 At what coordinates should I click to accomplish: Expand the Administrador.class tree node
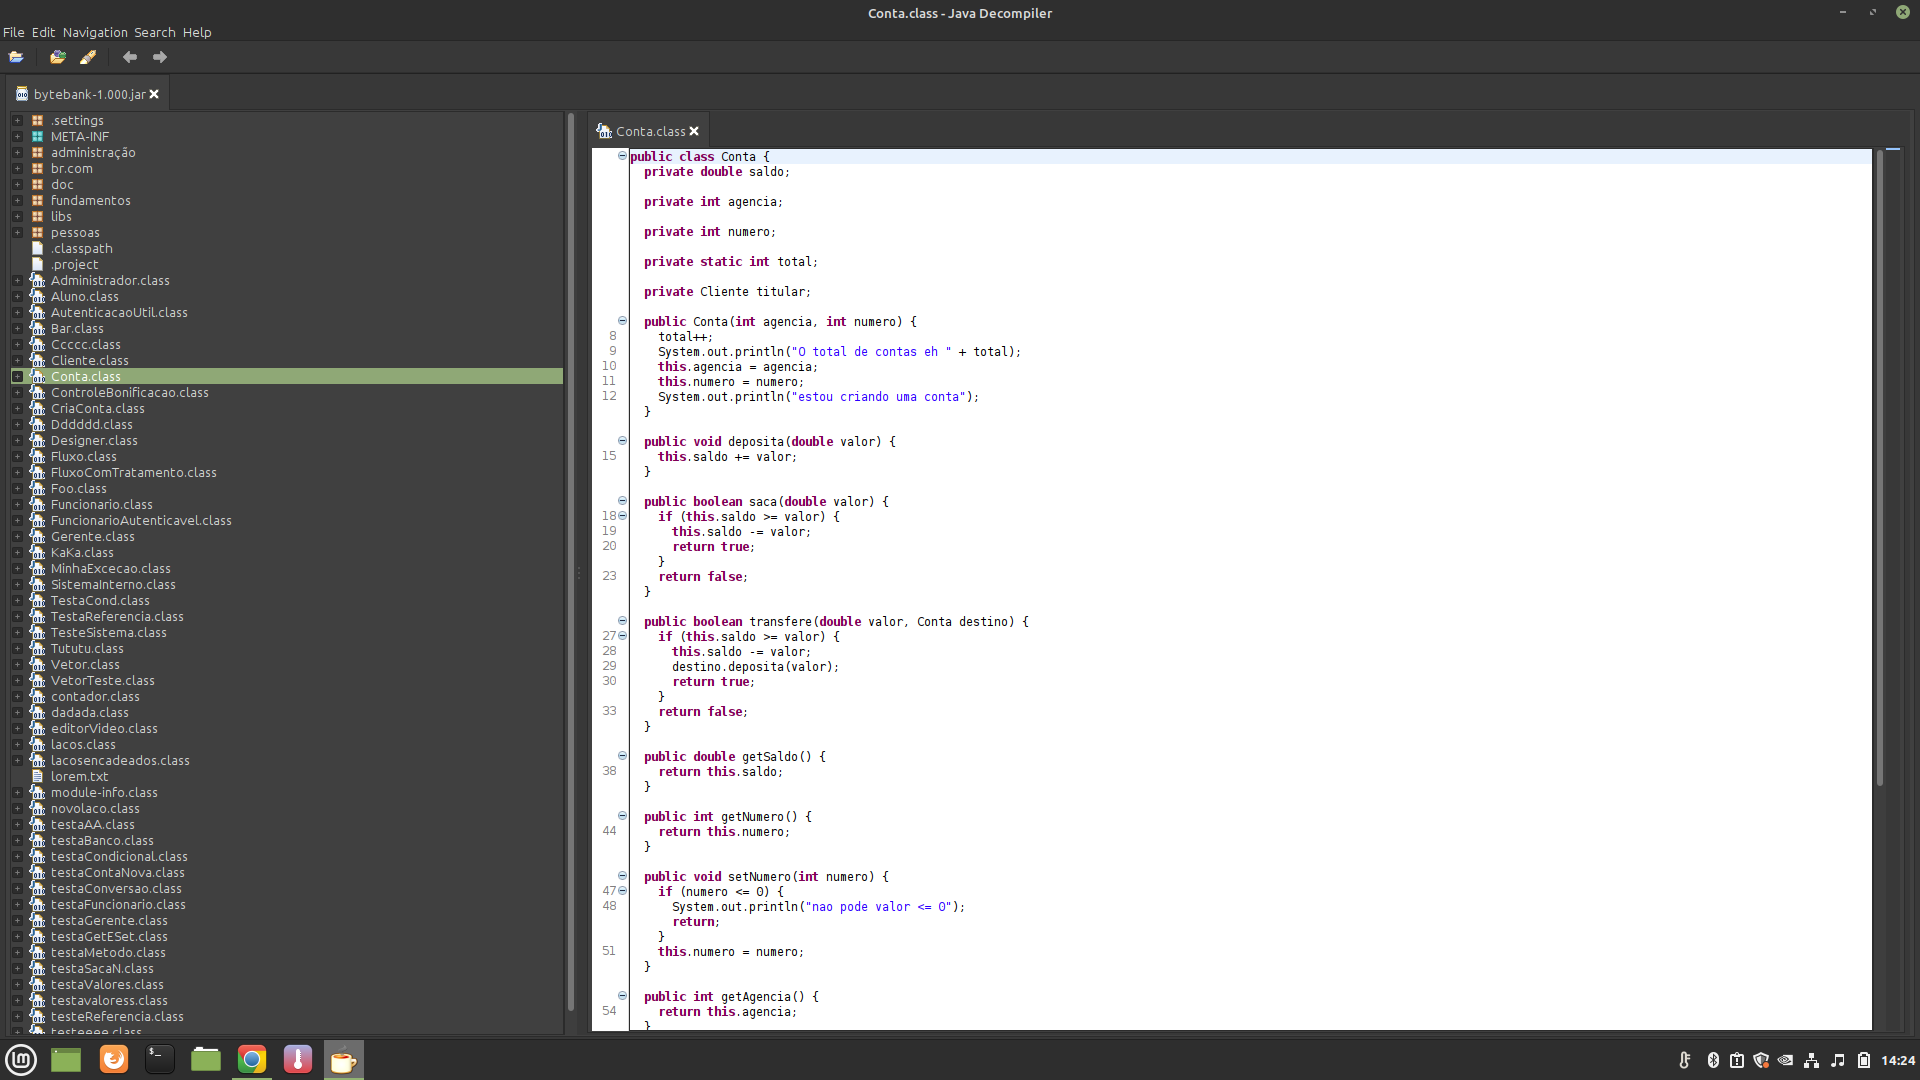point(17,280)
